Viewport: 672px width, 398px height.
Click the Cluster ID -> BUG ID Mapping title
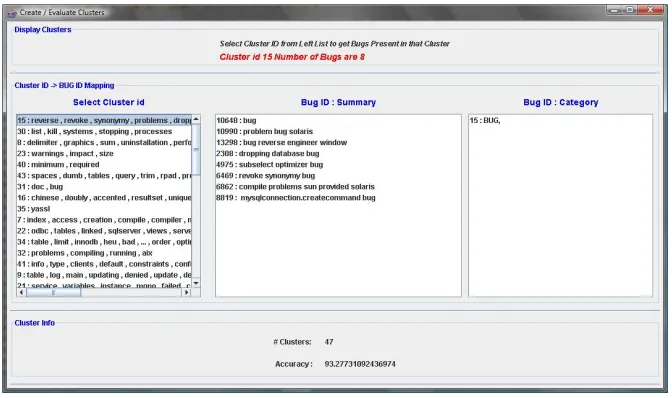pos(64,85)
